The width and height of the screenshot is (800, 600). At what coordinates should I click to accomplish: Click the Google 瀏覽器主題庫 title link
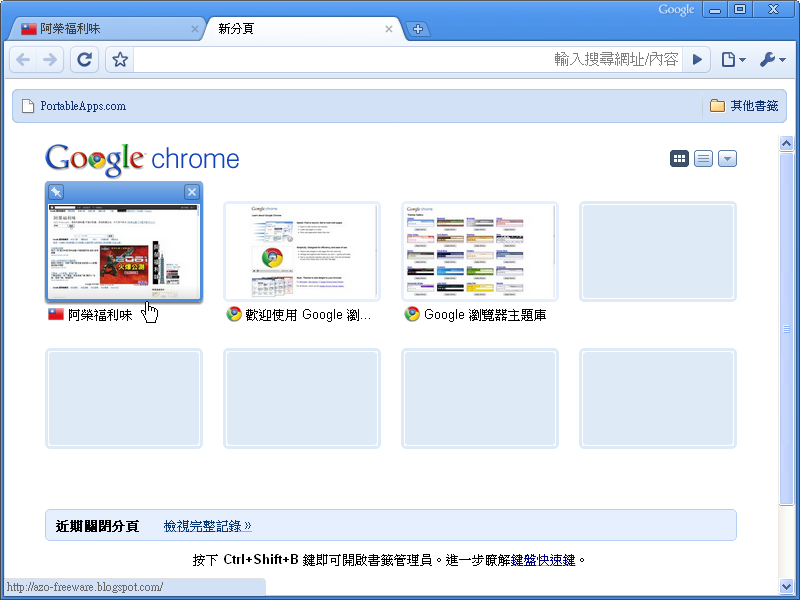tap(485, 315)
